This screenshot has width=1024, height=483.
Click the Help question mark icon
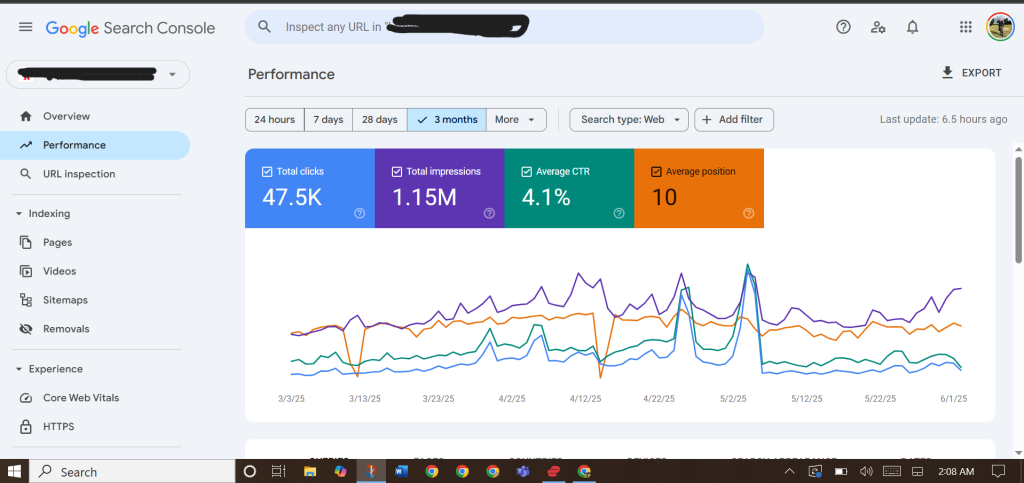tap(843, 27)
